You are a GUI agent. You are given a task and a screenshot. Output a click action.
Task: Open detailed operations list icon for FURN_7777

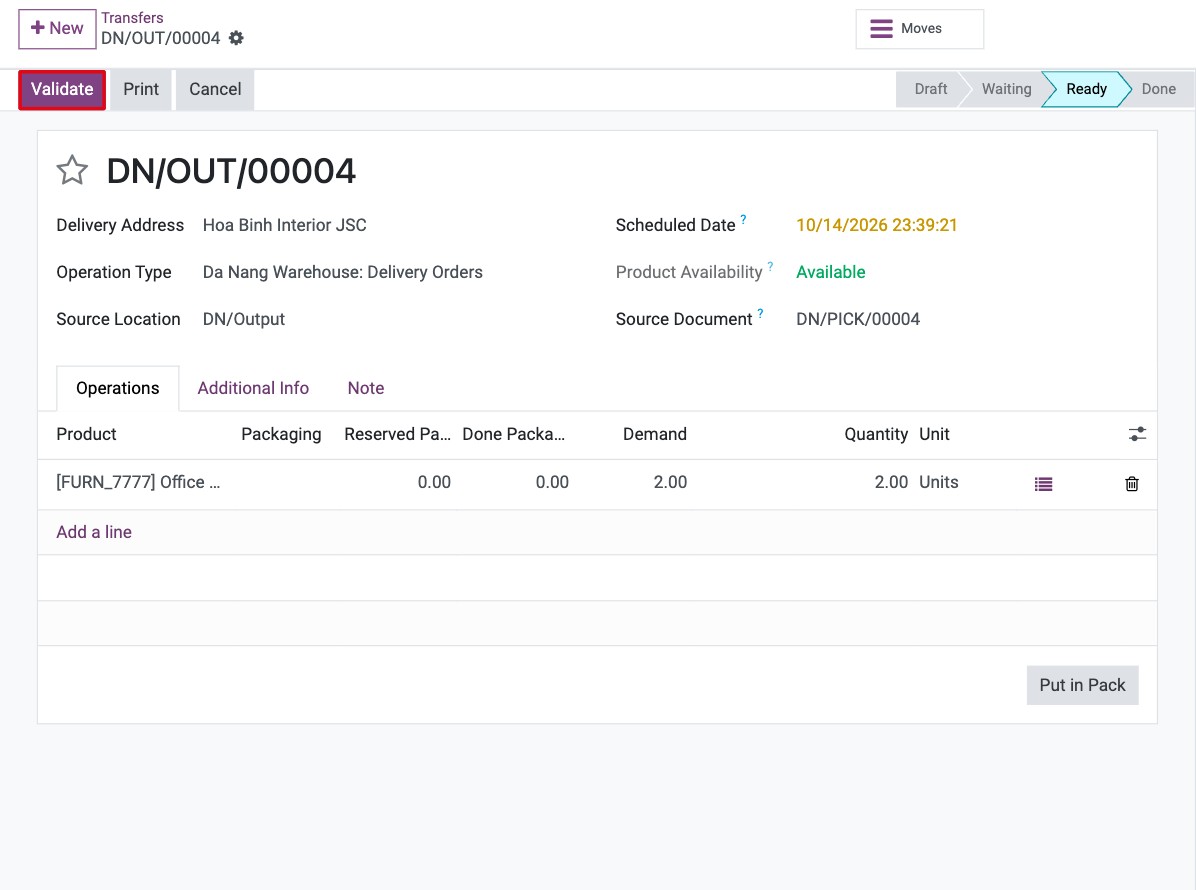1043,484
